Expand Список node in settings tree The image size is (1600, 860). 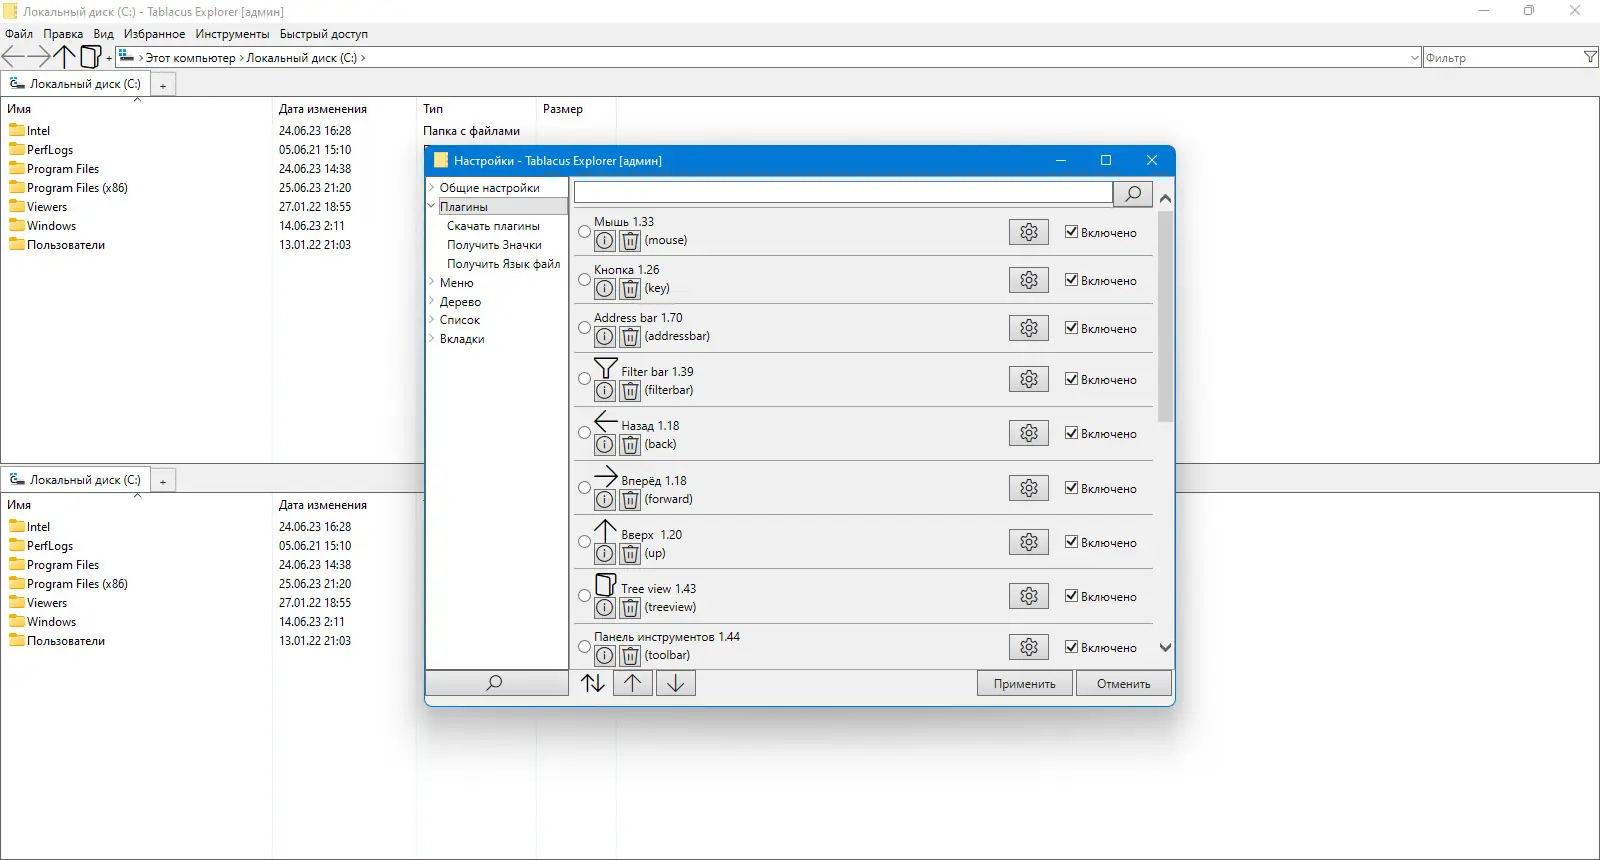[432, 320]
